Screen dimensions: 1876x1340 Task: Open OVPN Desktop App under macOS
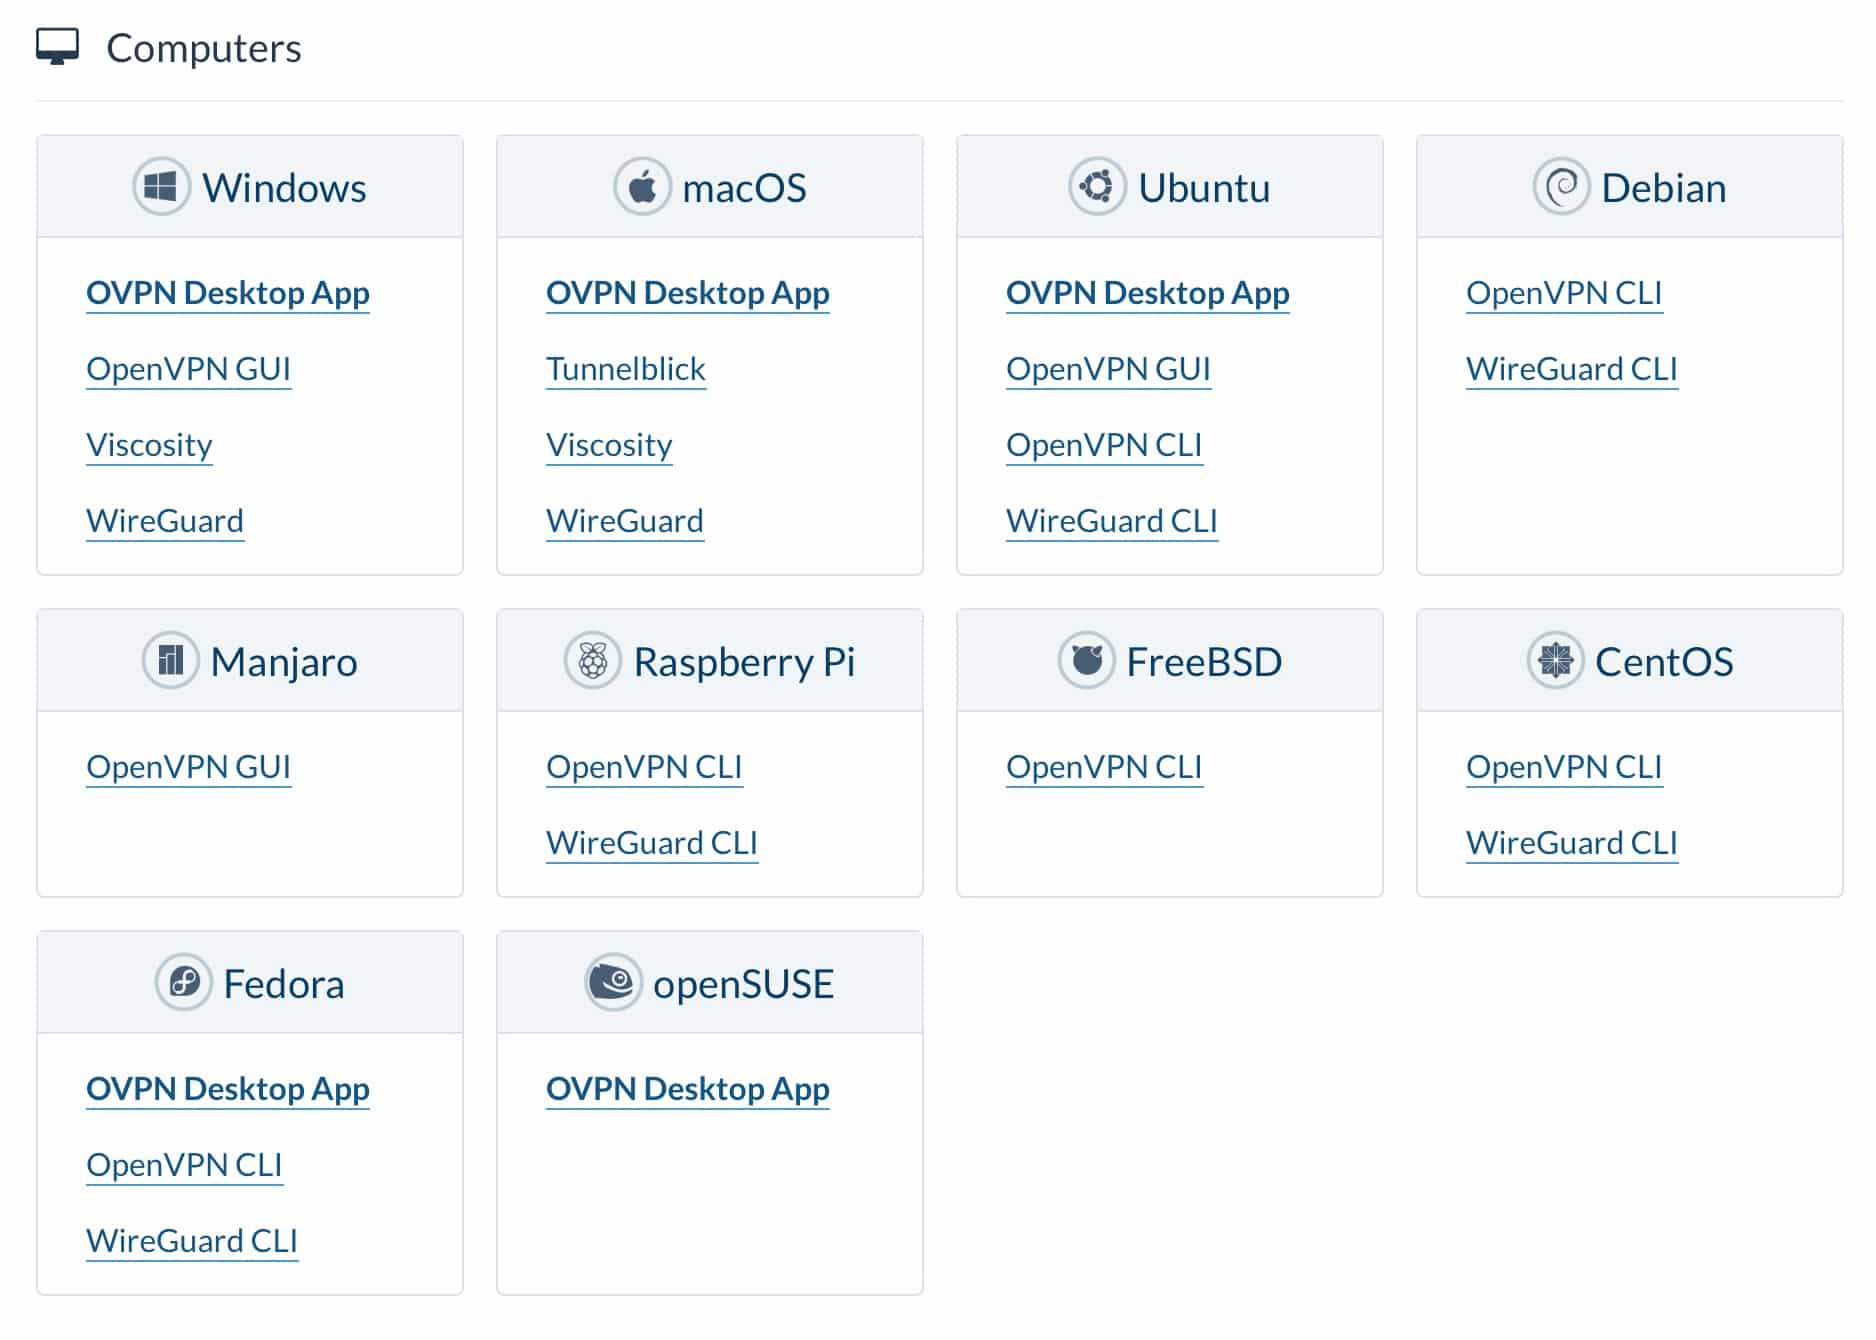688,293
